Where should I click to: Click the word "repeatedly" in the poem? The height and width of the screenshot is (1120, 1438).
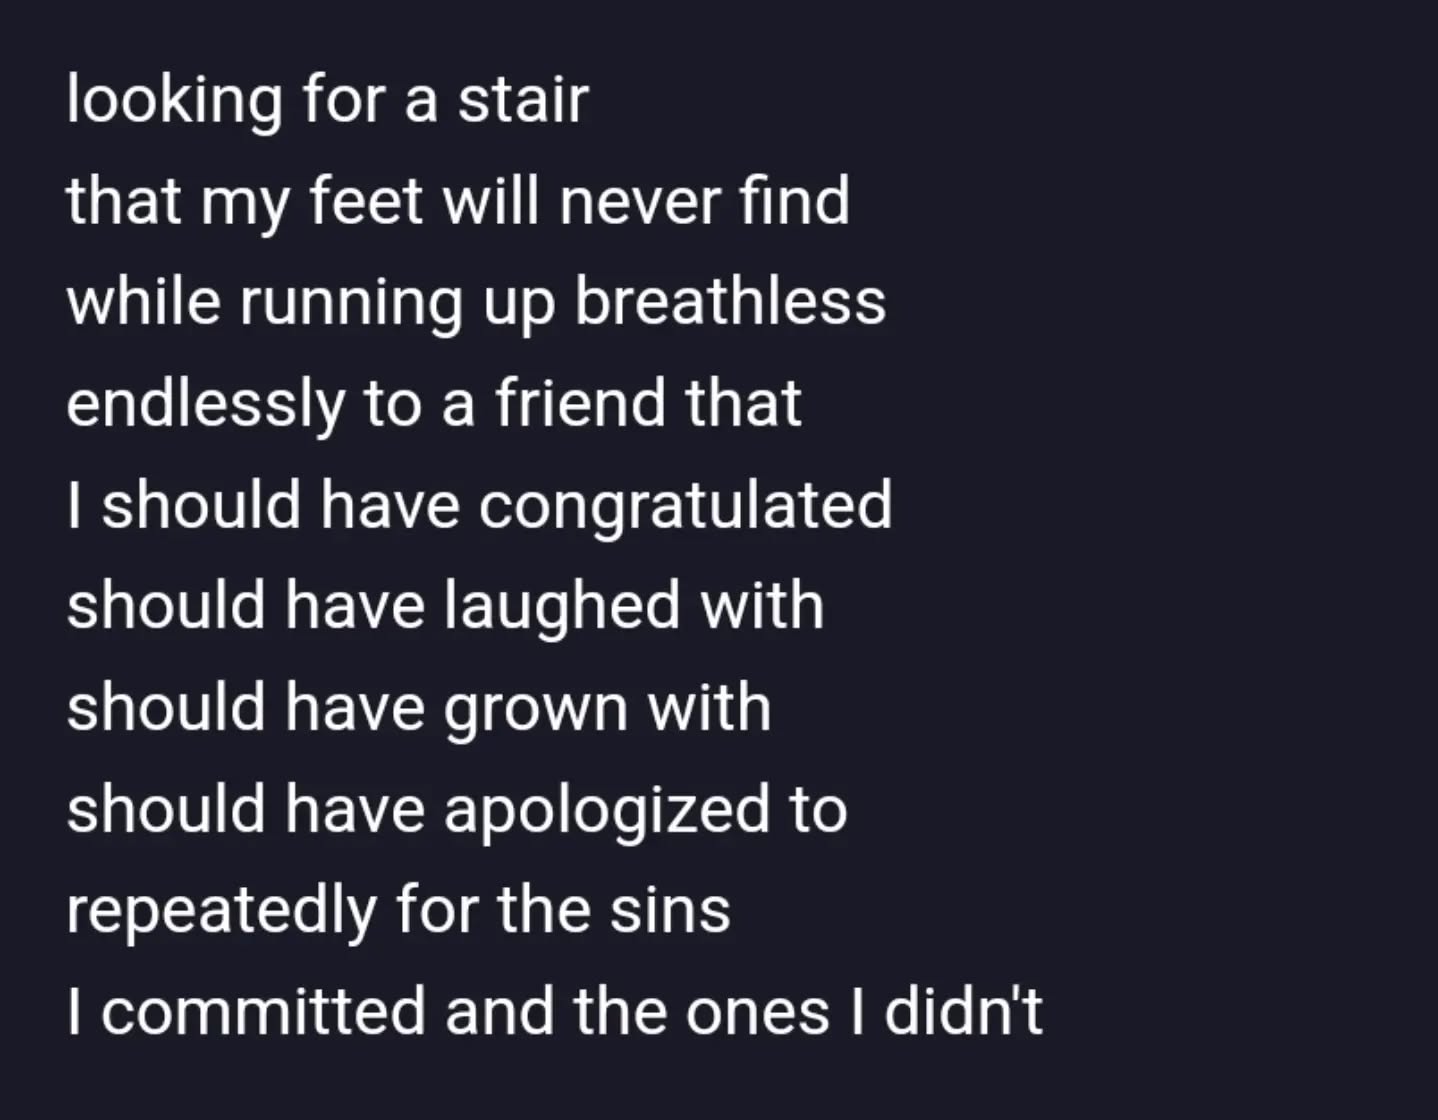(221, 909)
